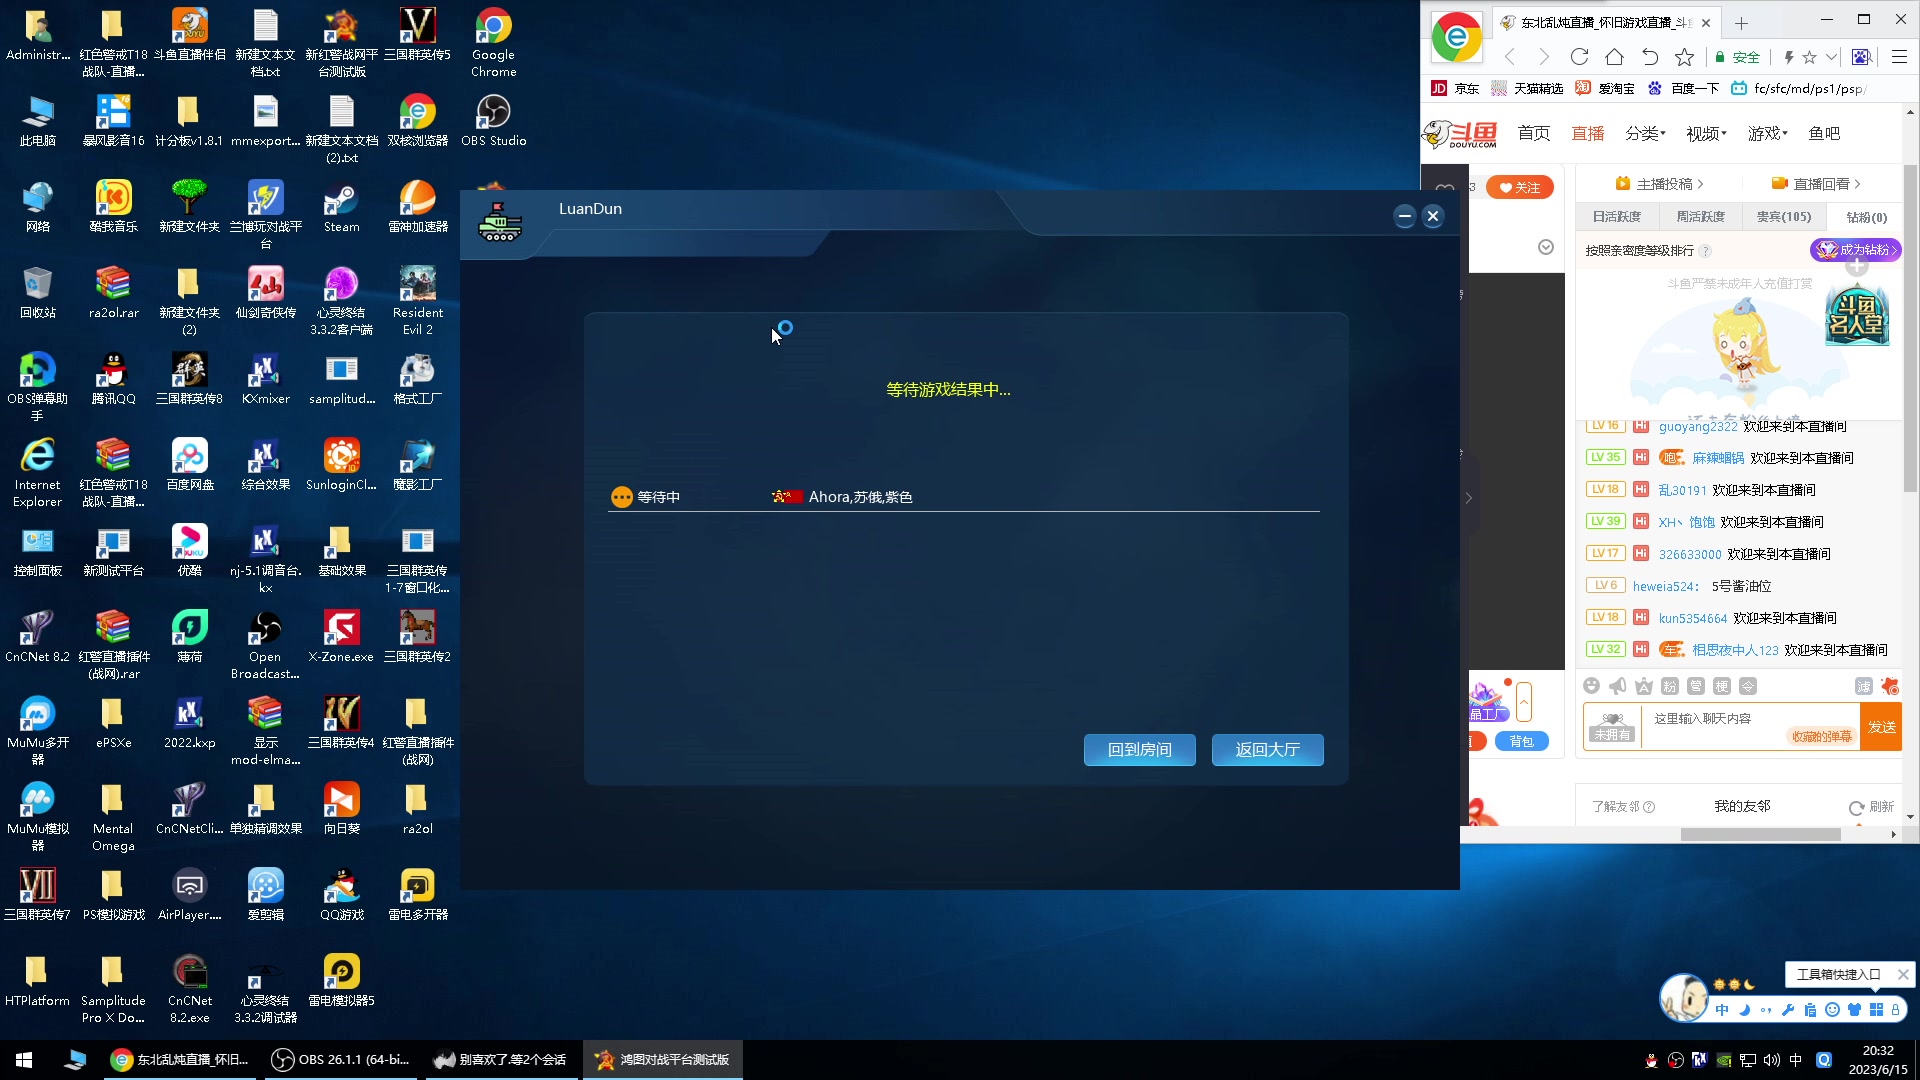
Task: Expand the 分类 dropdown in Douyu nav
Action: tap(1645, 134)
